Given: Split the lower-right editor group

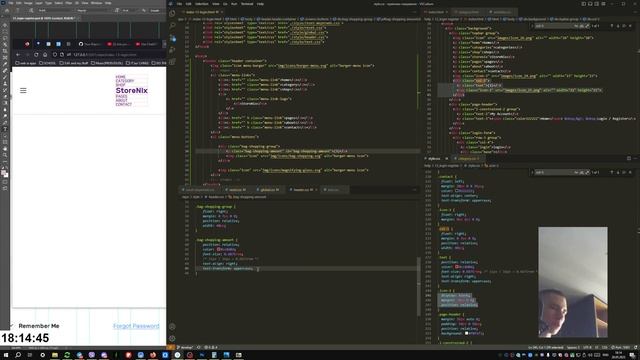Looking at the screenshot, I should (x=629, y=158).
